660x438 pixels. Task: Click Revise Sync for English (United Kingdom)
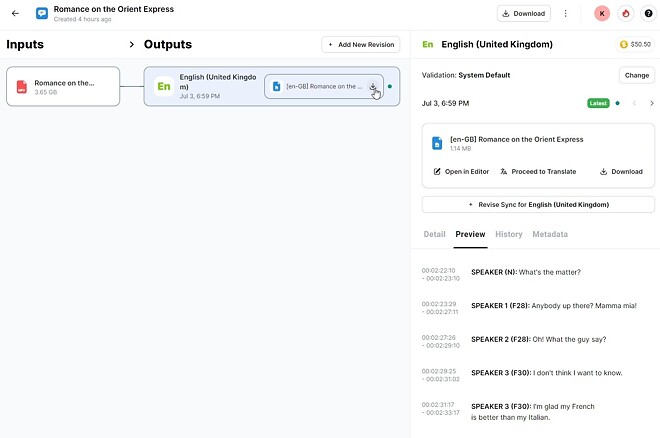[x=538, y=204]
